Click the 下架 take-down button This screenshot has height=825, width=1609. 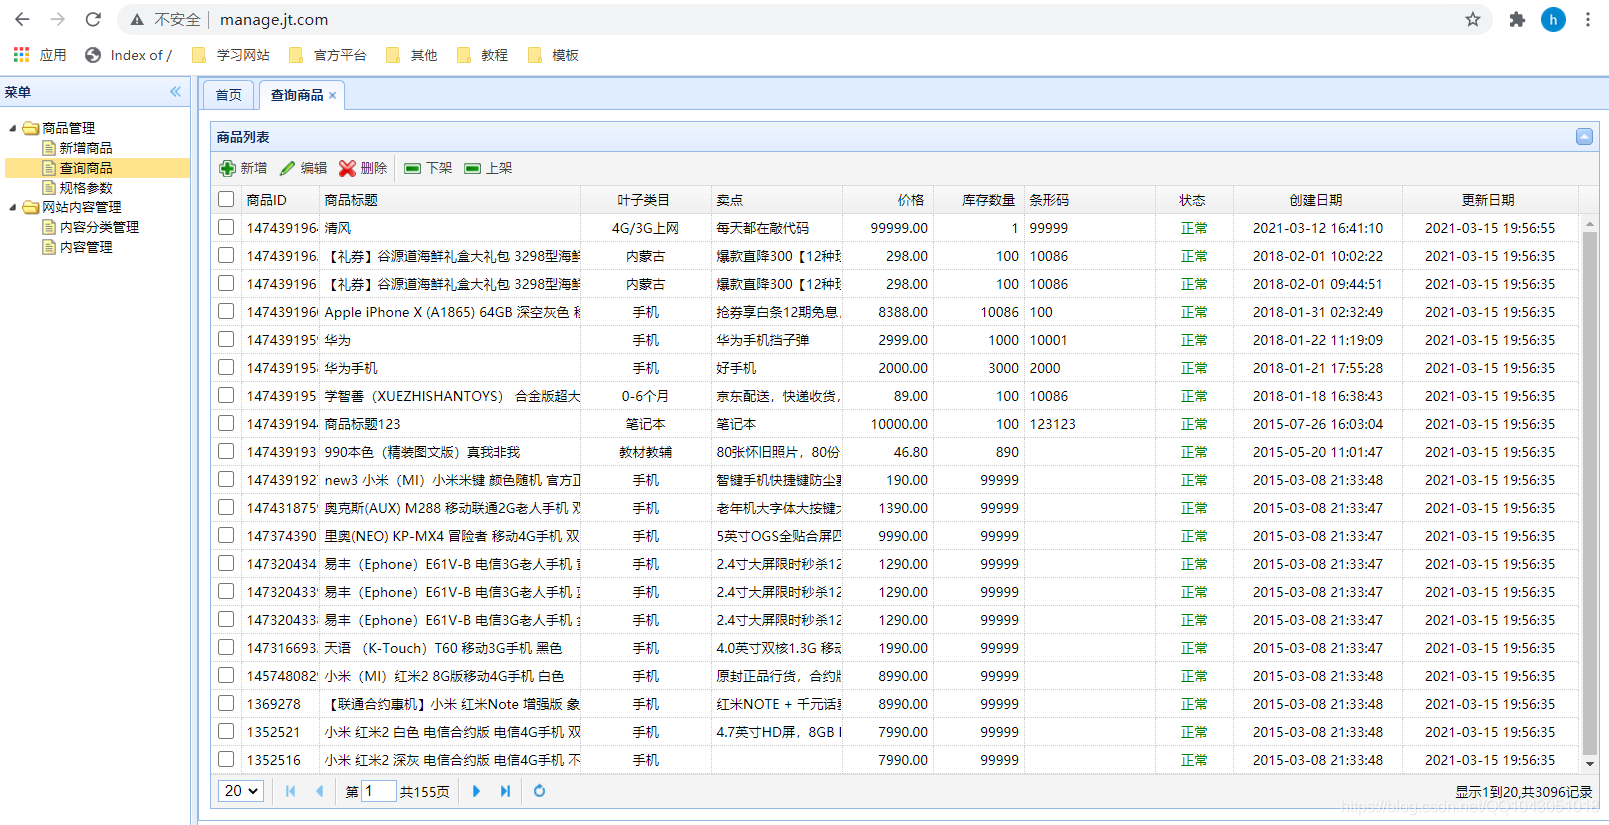[x=428, y=168]
